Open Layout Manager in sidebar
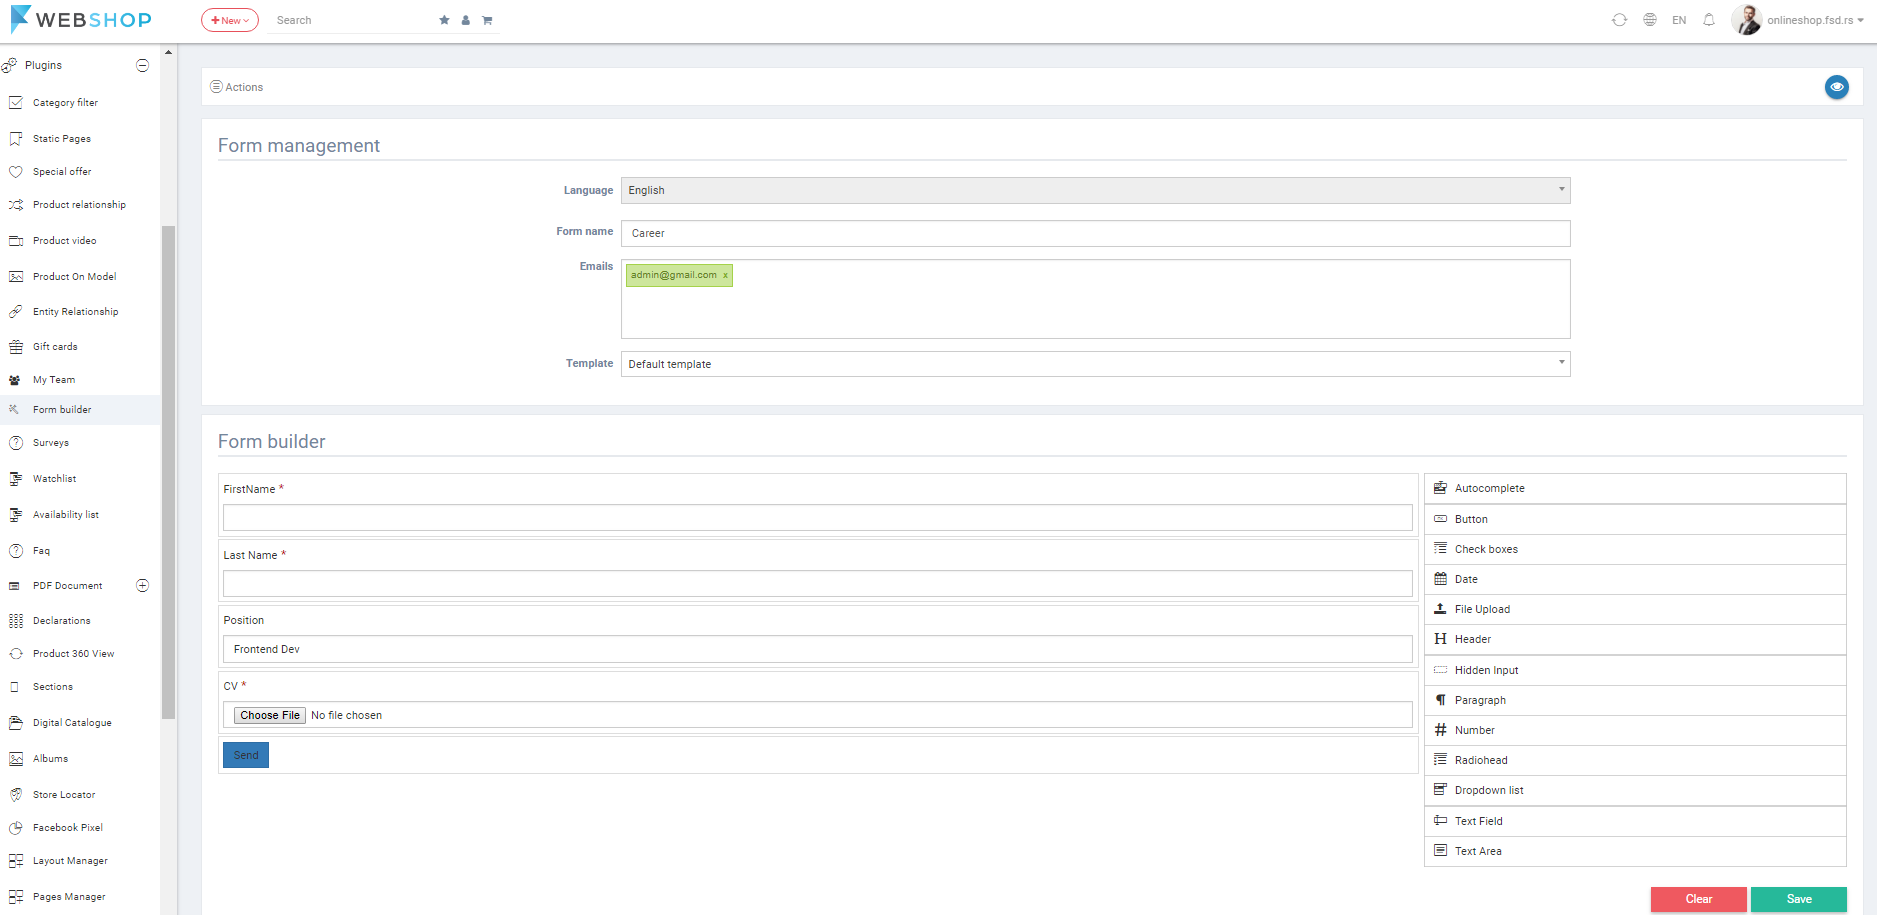 (70, 861)
